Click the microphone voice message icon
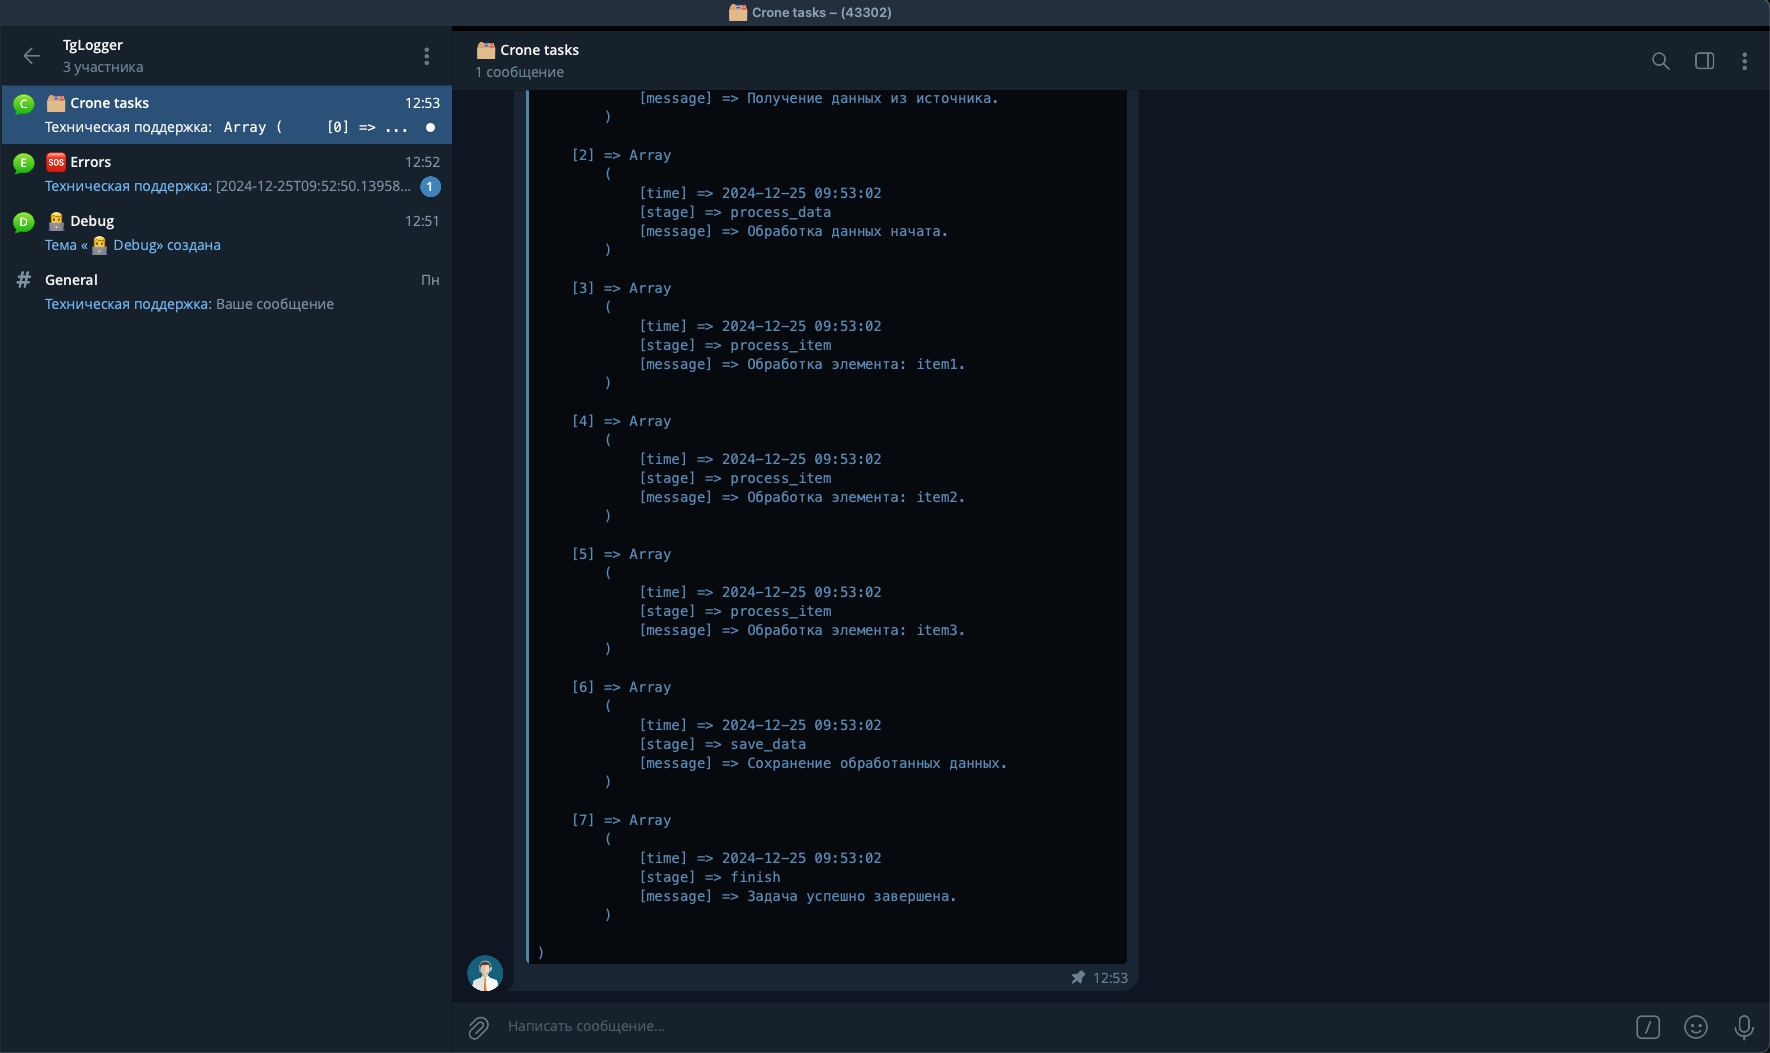This screenshot has height=1053, width=1770. (x=1743, y=1027)
